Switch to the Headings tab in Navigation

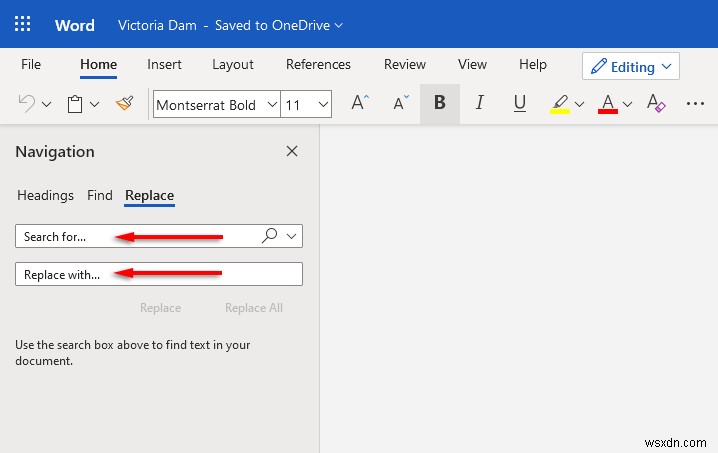45,196
